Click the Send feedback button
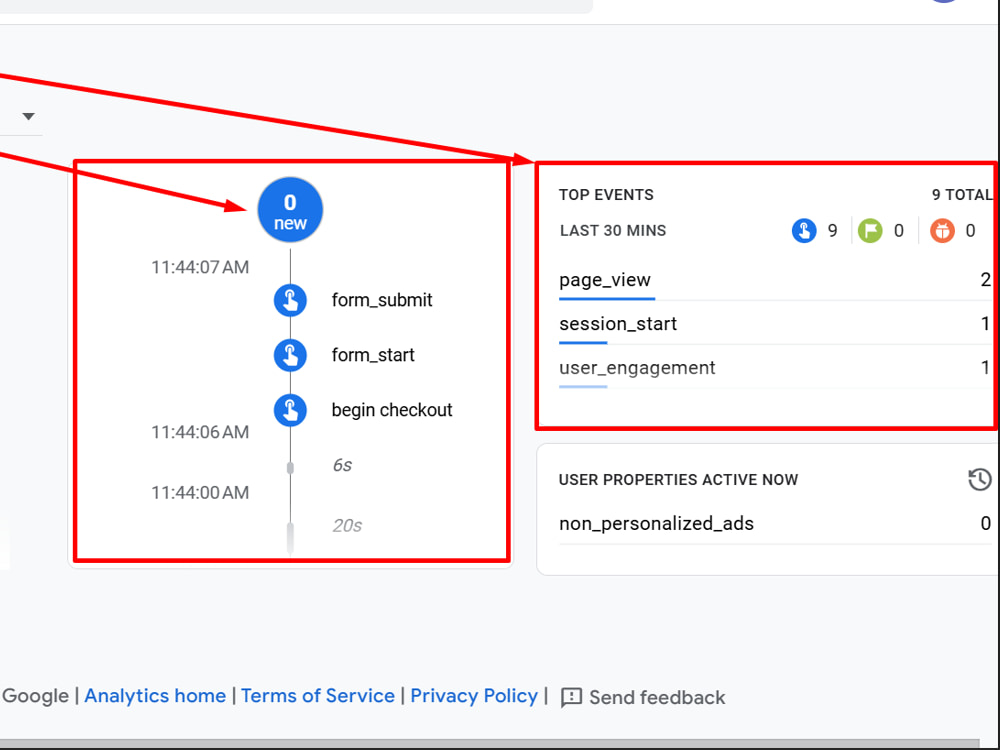Screen dimensions: 1000x750 click(643, 697)
